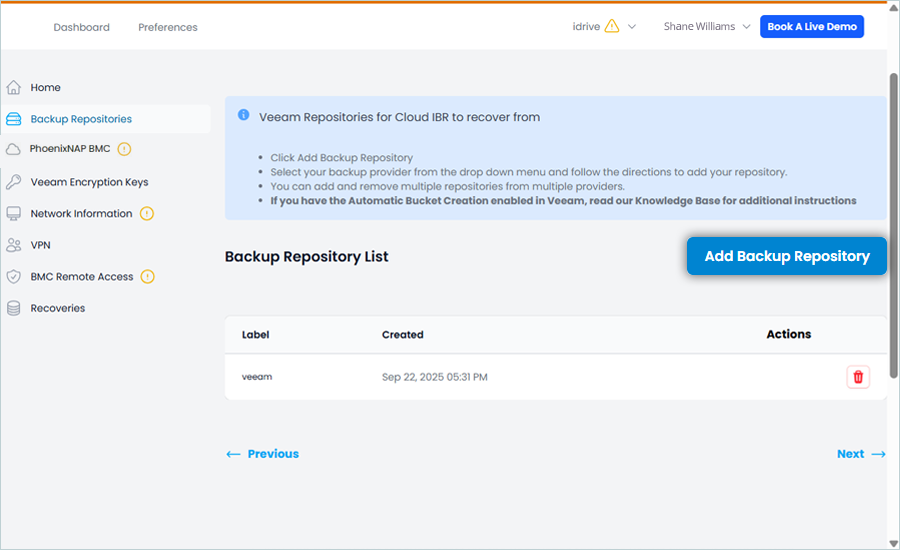Open PhoenixNAP BMC sidebar item
Screen dimensions: 900x550
pyautogui.click(x=70, y=149)
